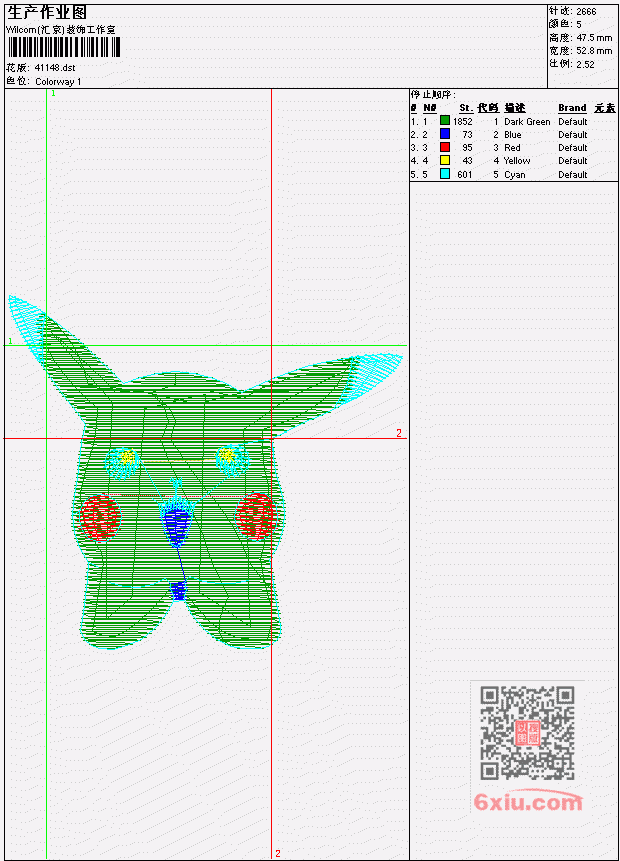The image size is (620, 861).
Task: Click stitch count 1852 in table
Action: (462, 121)
